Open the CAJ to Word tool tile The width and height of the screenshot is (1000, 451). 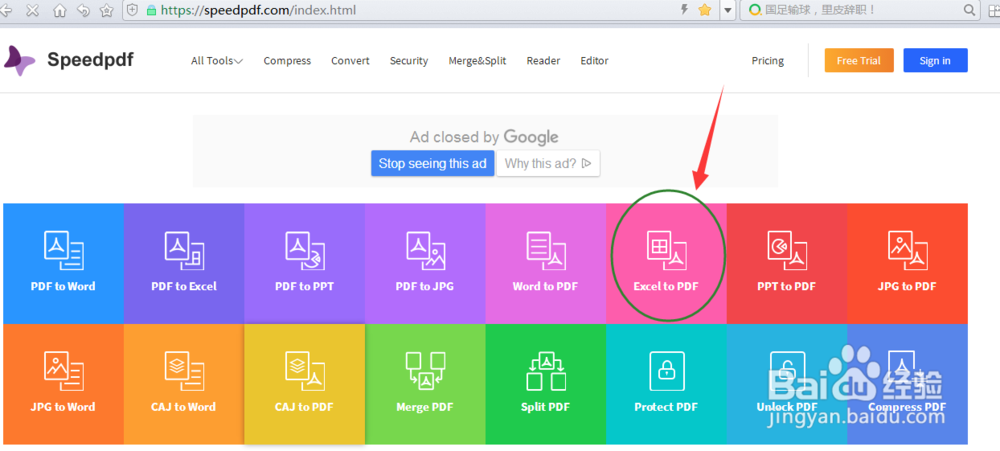coord(184,384)
